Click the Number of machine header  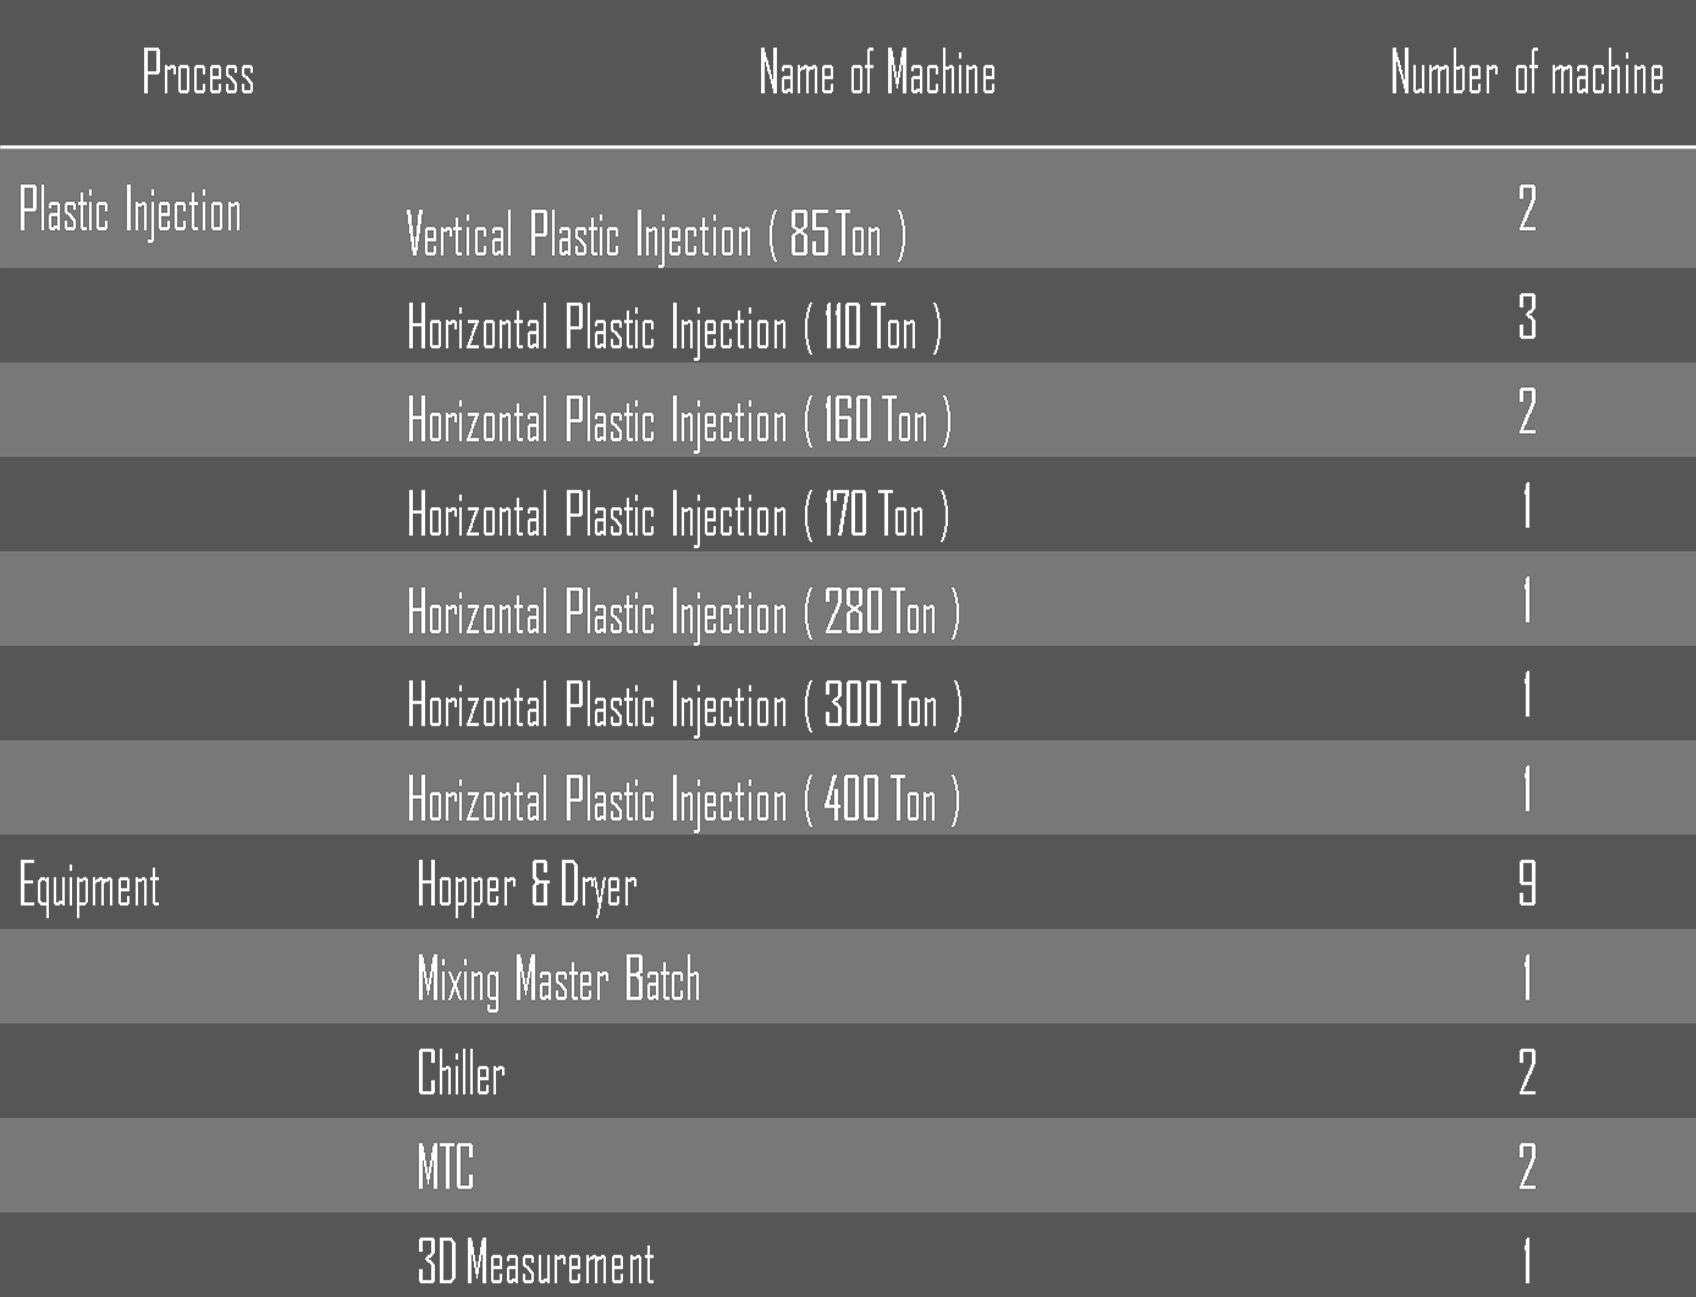1526,74
